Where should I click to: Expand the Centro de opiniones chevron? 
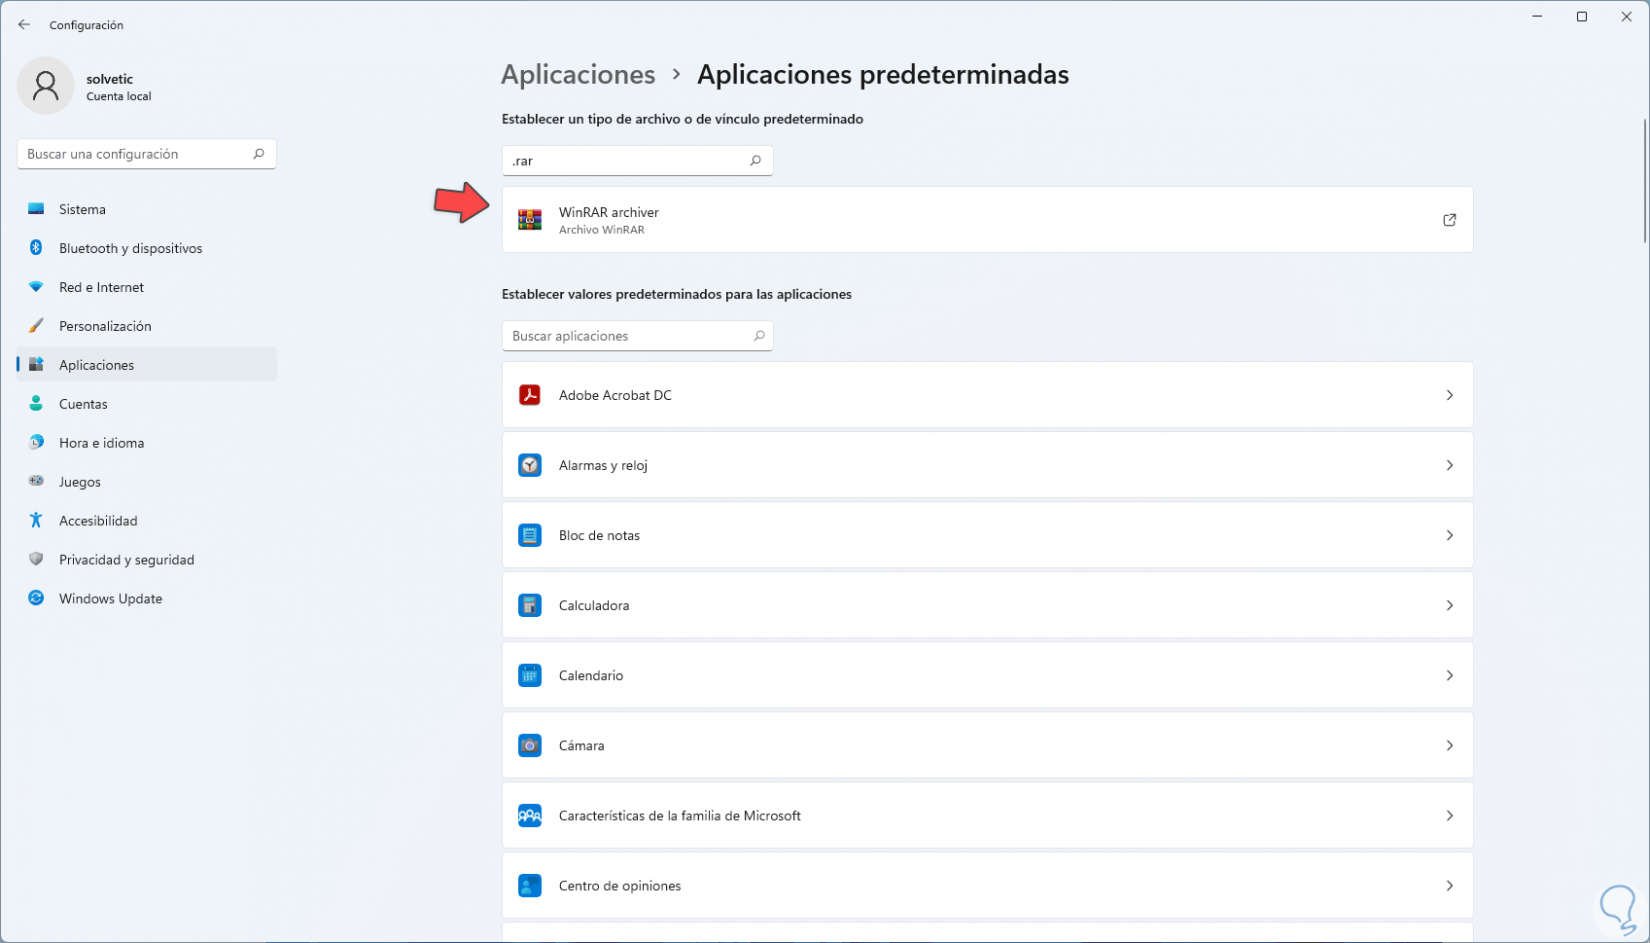pyautogui.click(x=1449, y=885)
